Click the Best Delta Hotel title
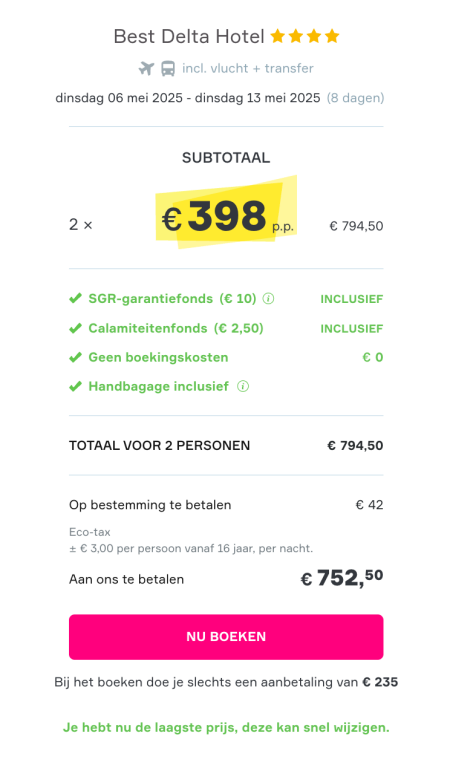Screen dimensions: 450x762 click(189, 36)
